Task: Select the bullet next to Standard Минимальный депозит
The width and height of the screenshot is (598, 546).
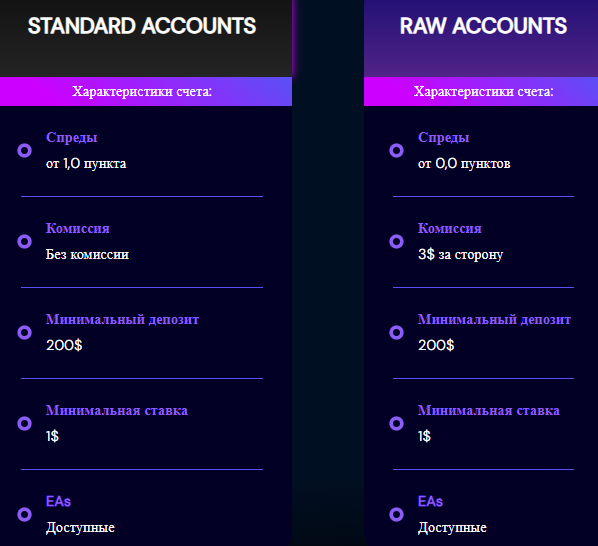Action: [x=24, y=332]
